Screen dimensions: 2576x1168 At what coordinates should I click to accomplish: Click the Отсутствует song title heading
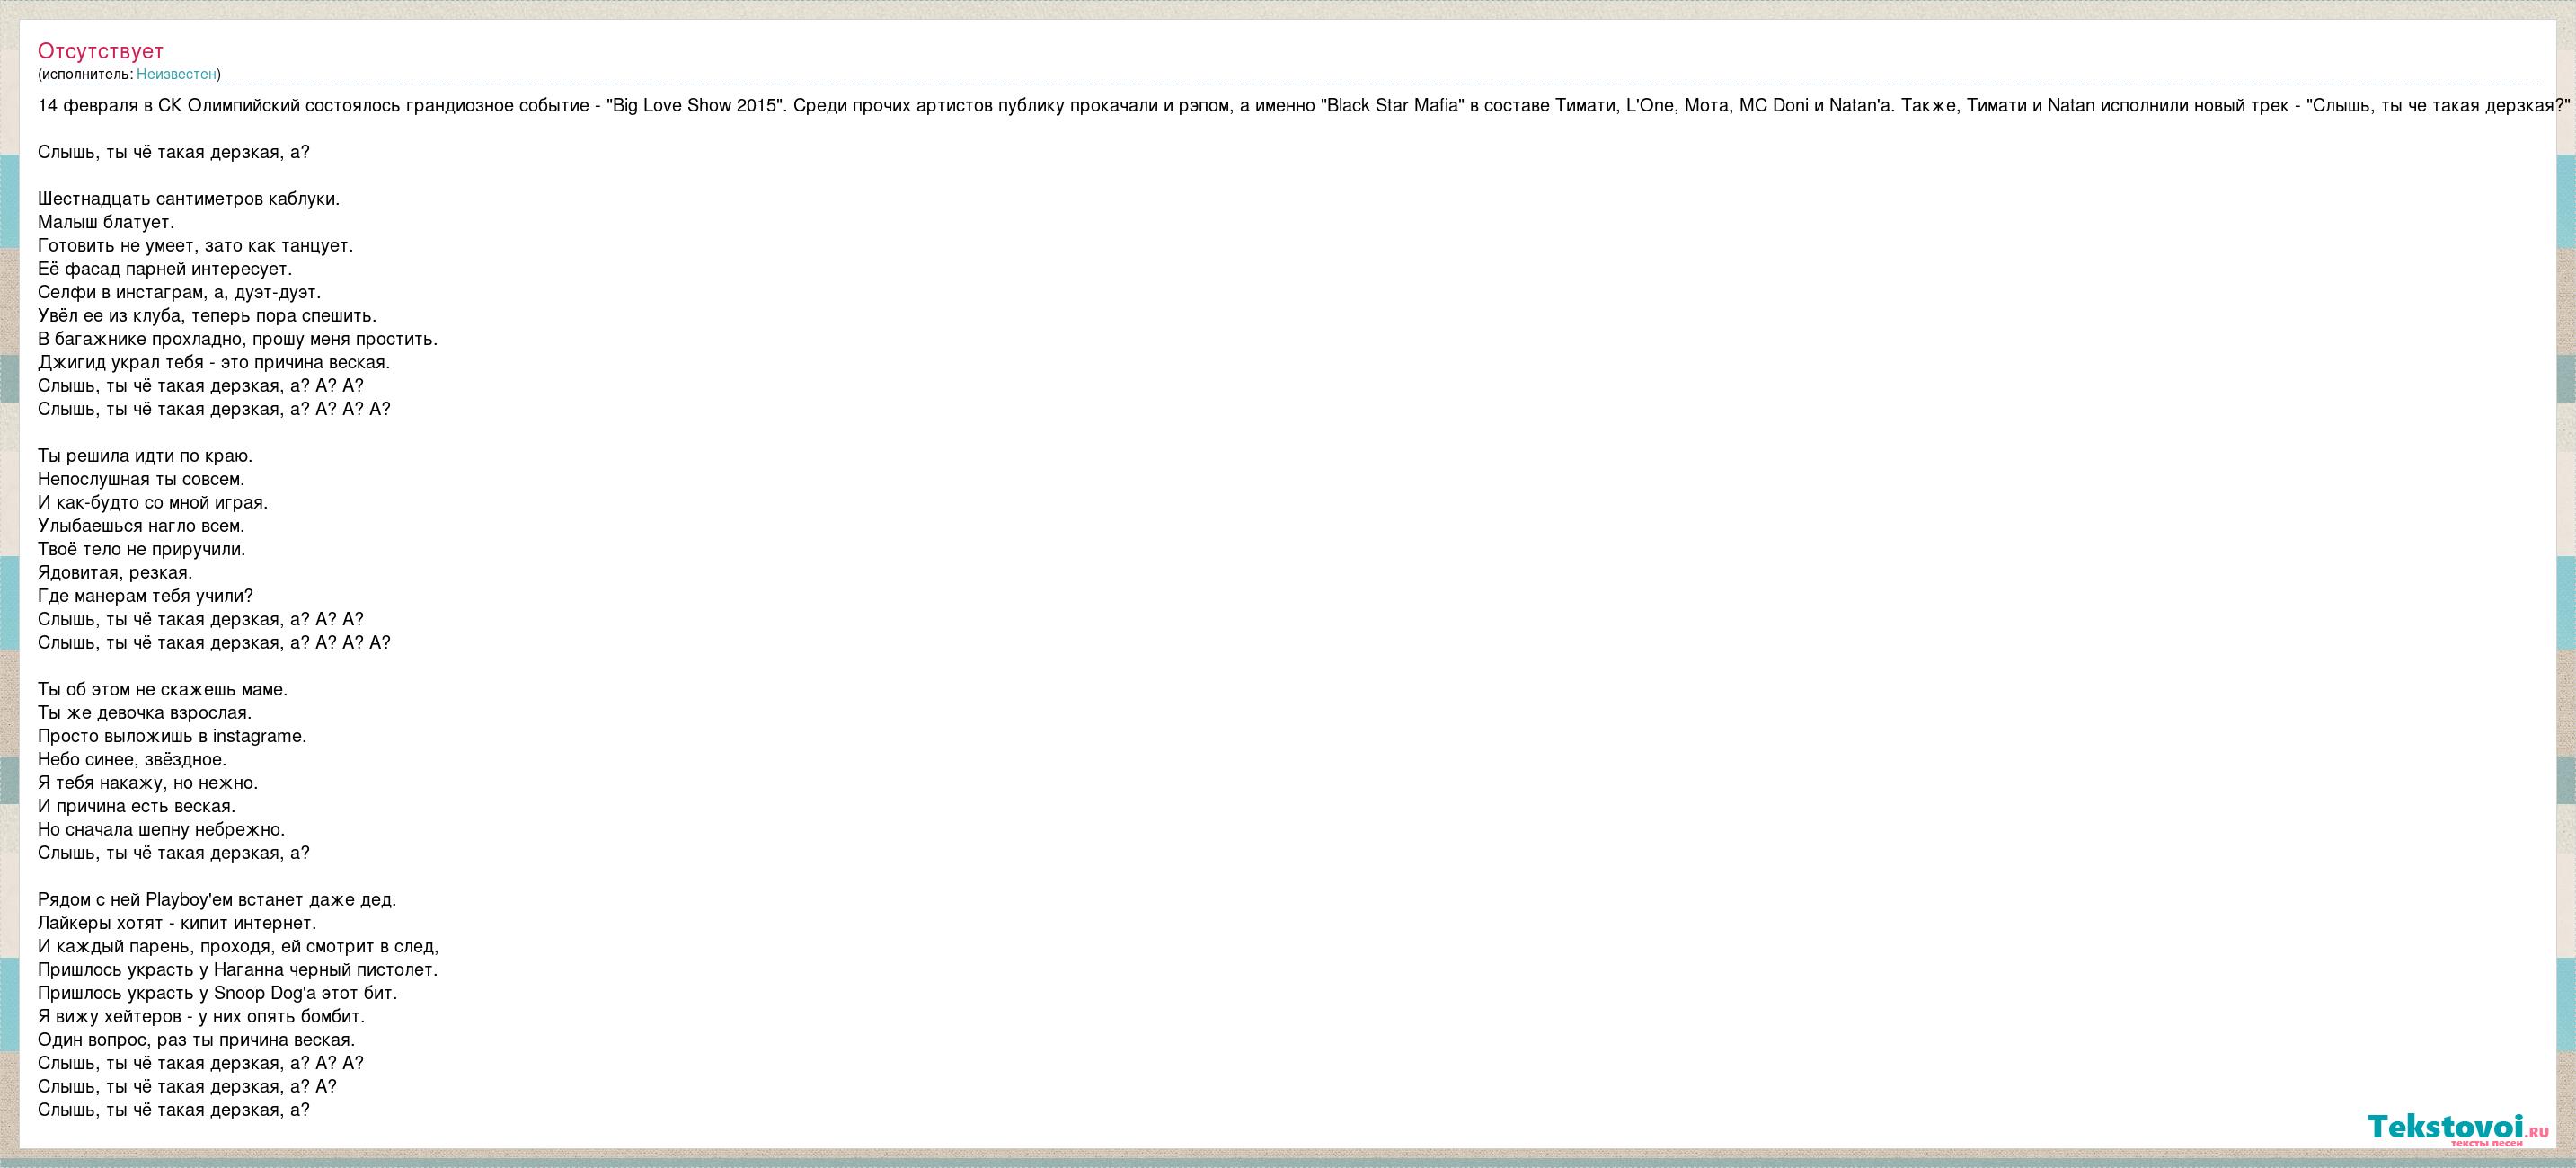pos(100,51)
